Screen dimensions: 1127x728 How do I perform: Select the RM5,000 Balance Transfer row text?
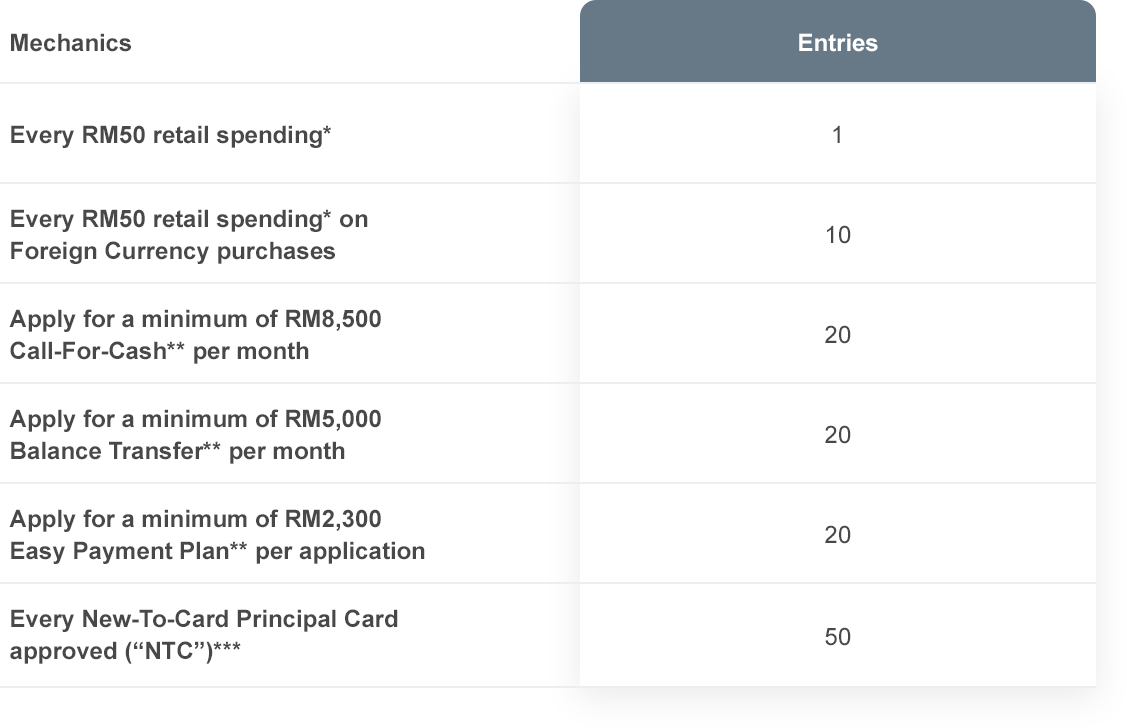click(196, 435)
